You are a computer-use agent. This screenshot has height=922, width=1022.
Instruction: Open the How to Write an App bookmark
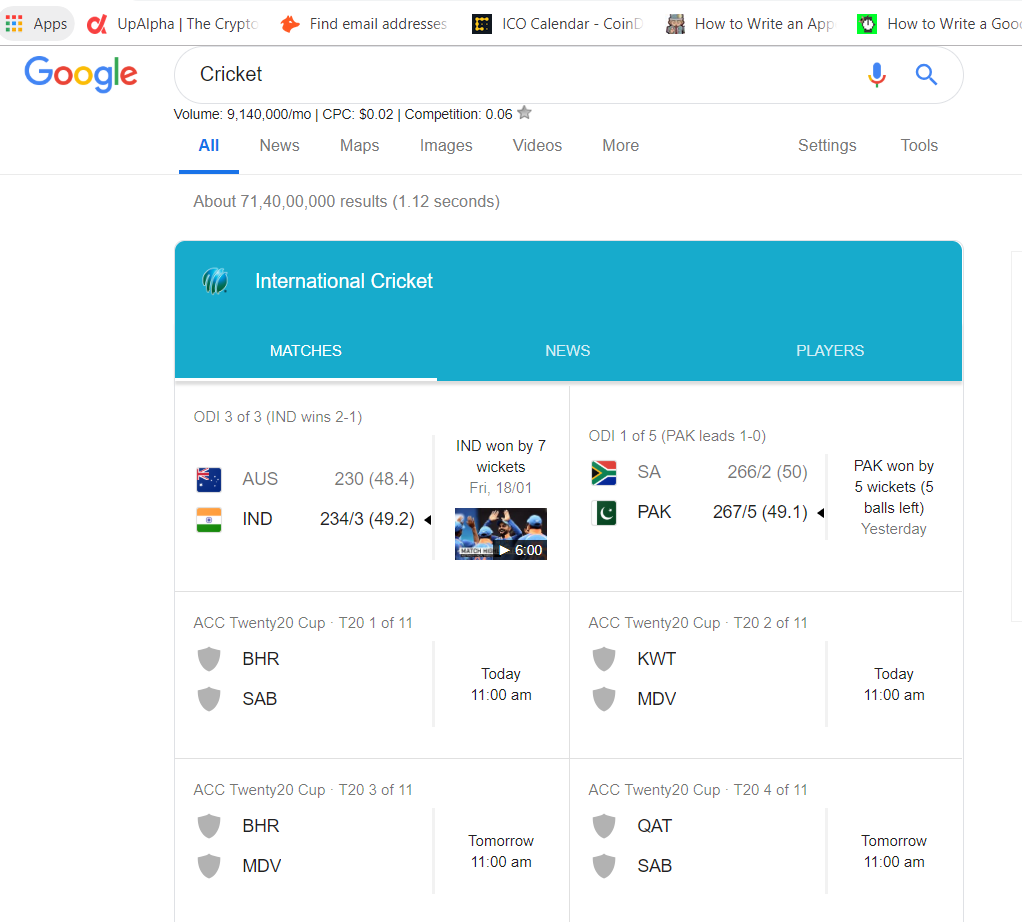[x=750, y=24]
